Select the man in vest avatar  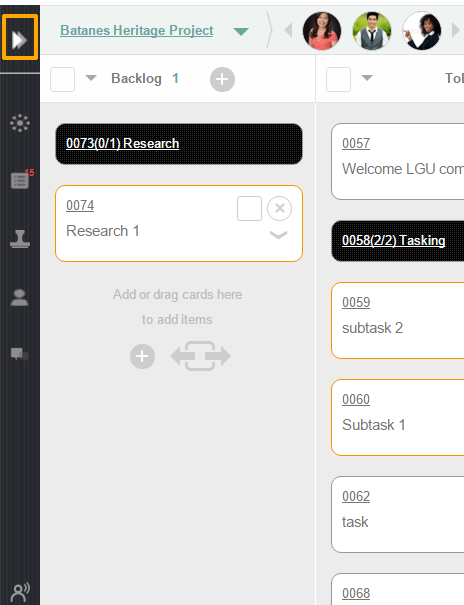click(x=372, y=31)
